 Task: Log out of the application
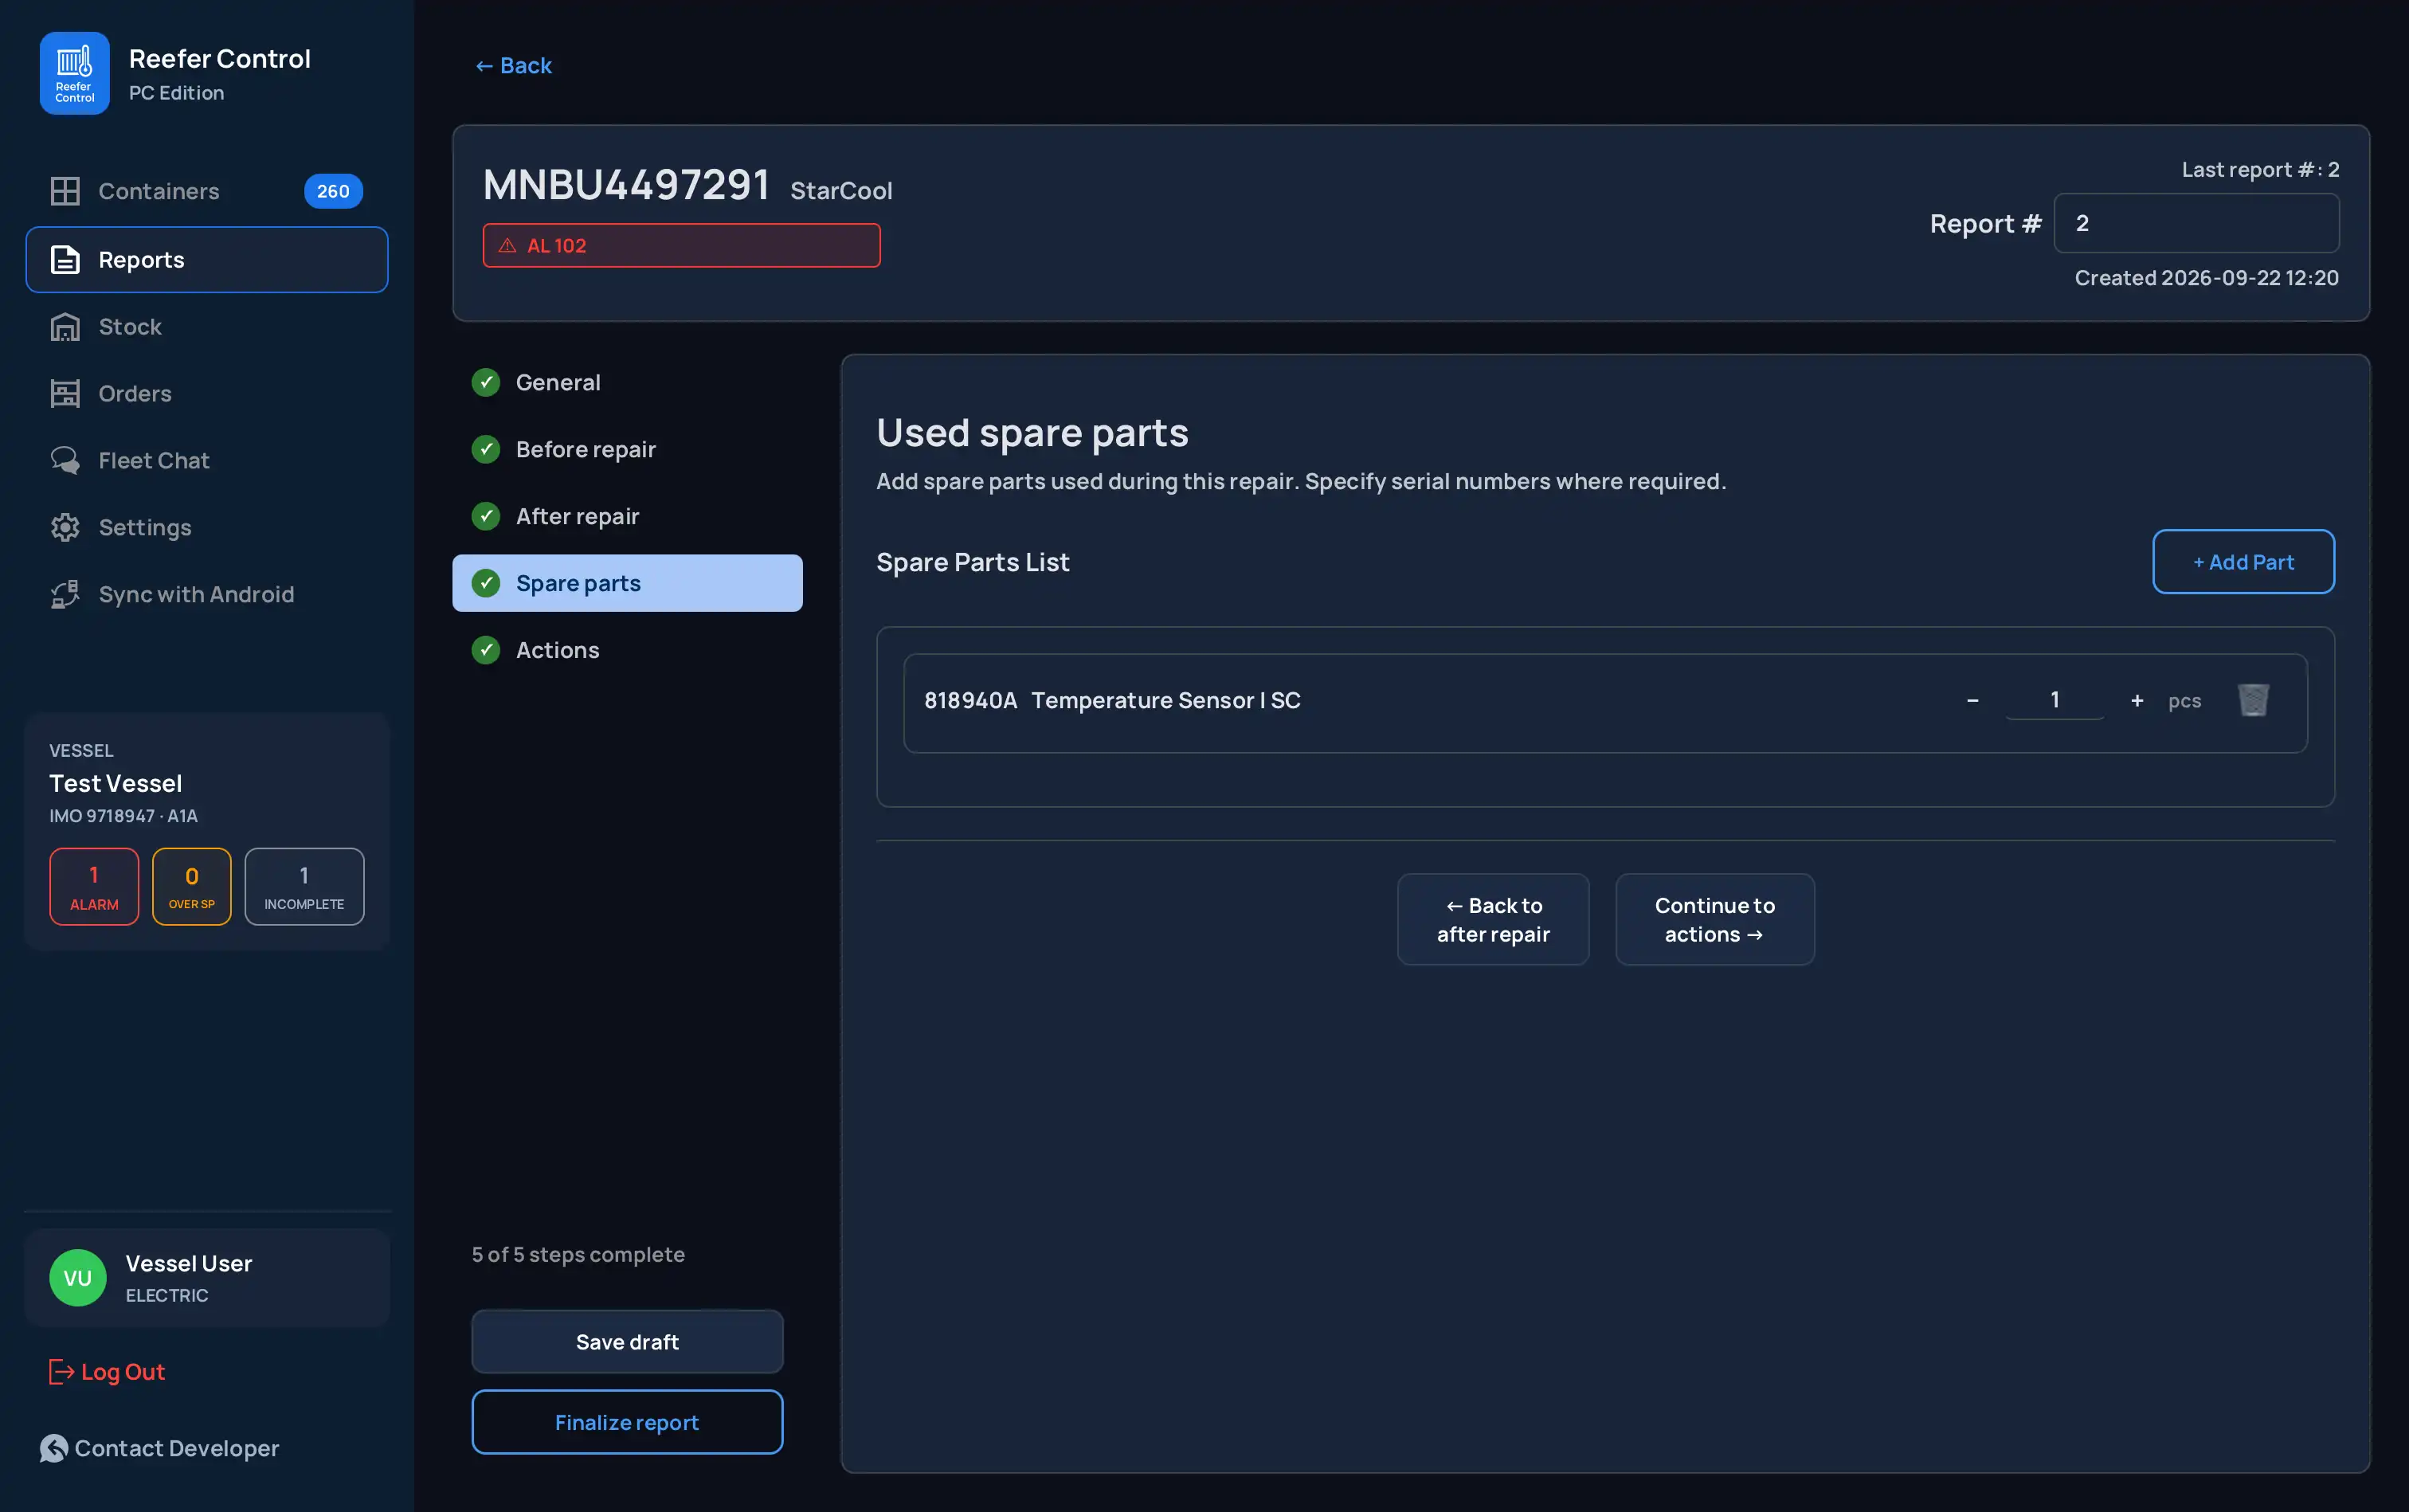pyautogui.click(x=107, y=1372)
